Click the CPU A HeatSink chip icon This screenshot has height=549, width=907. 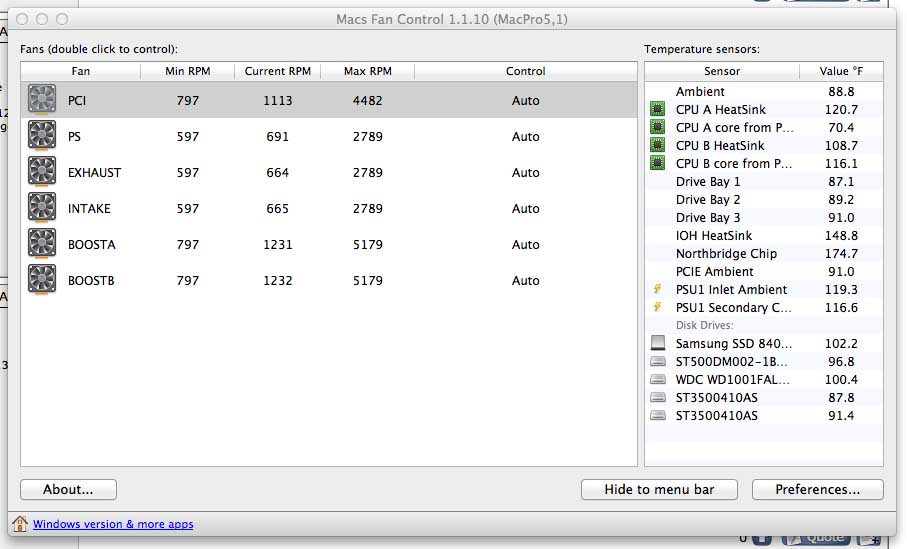click(657, 109)
